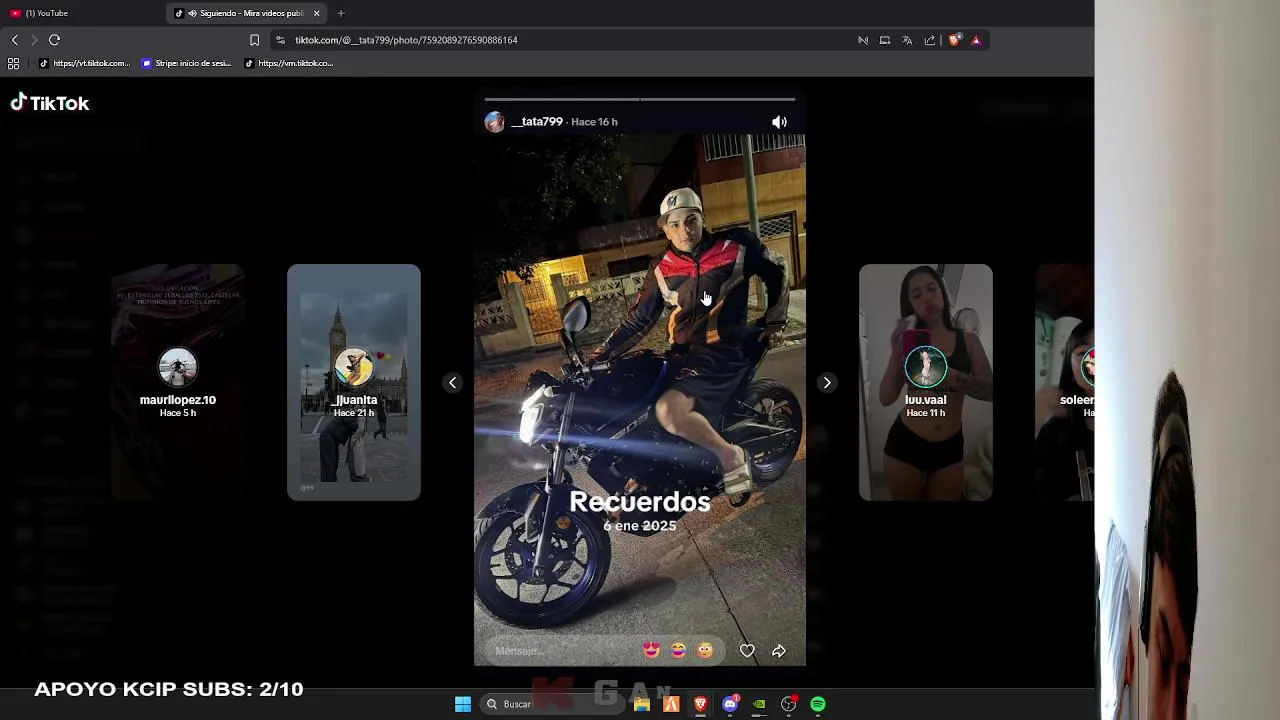Open the vm.tiktok.com bookmark

(289, 63)
